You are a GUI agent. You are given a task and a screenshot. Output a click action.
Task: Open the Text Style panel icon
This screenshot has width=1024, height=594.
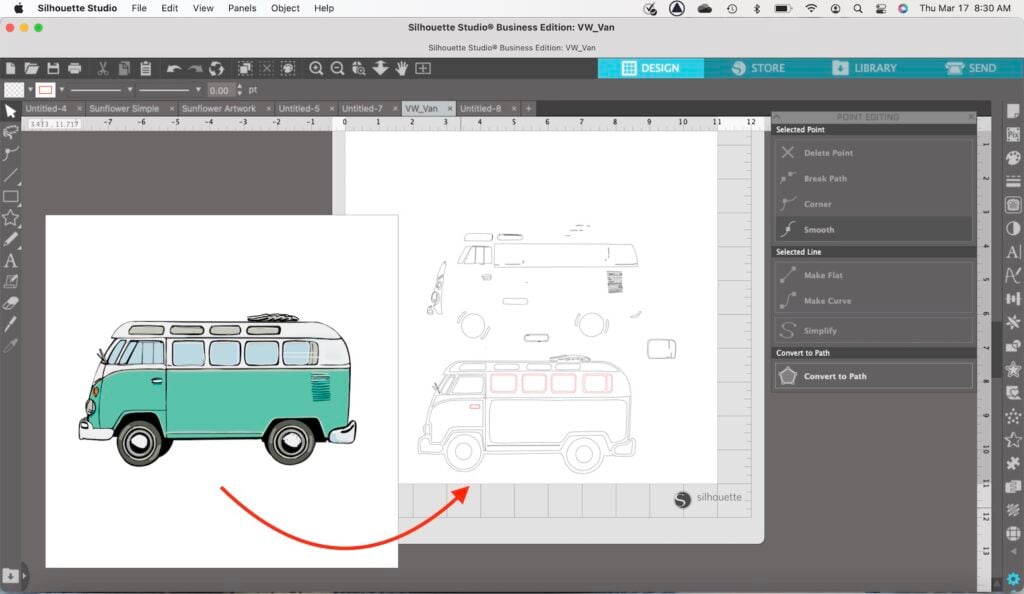tap(1013, 252)
